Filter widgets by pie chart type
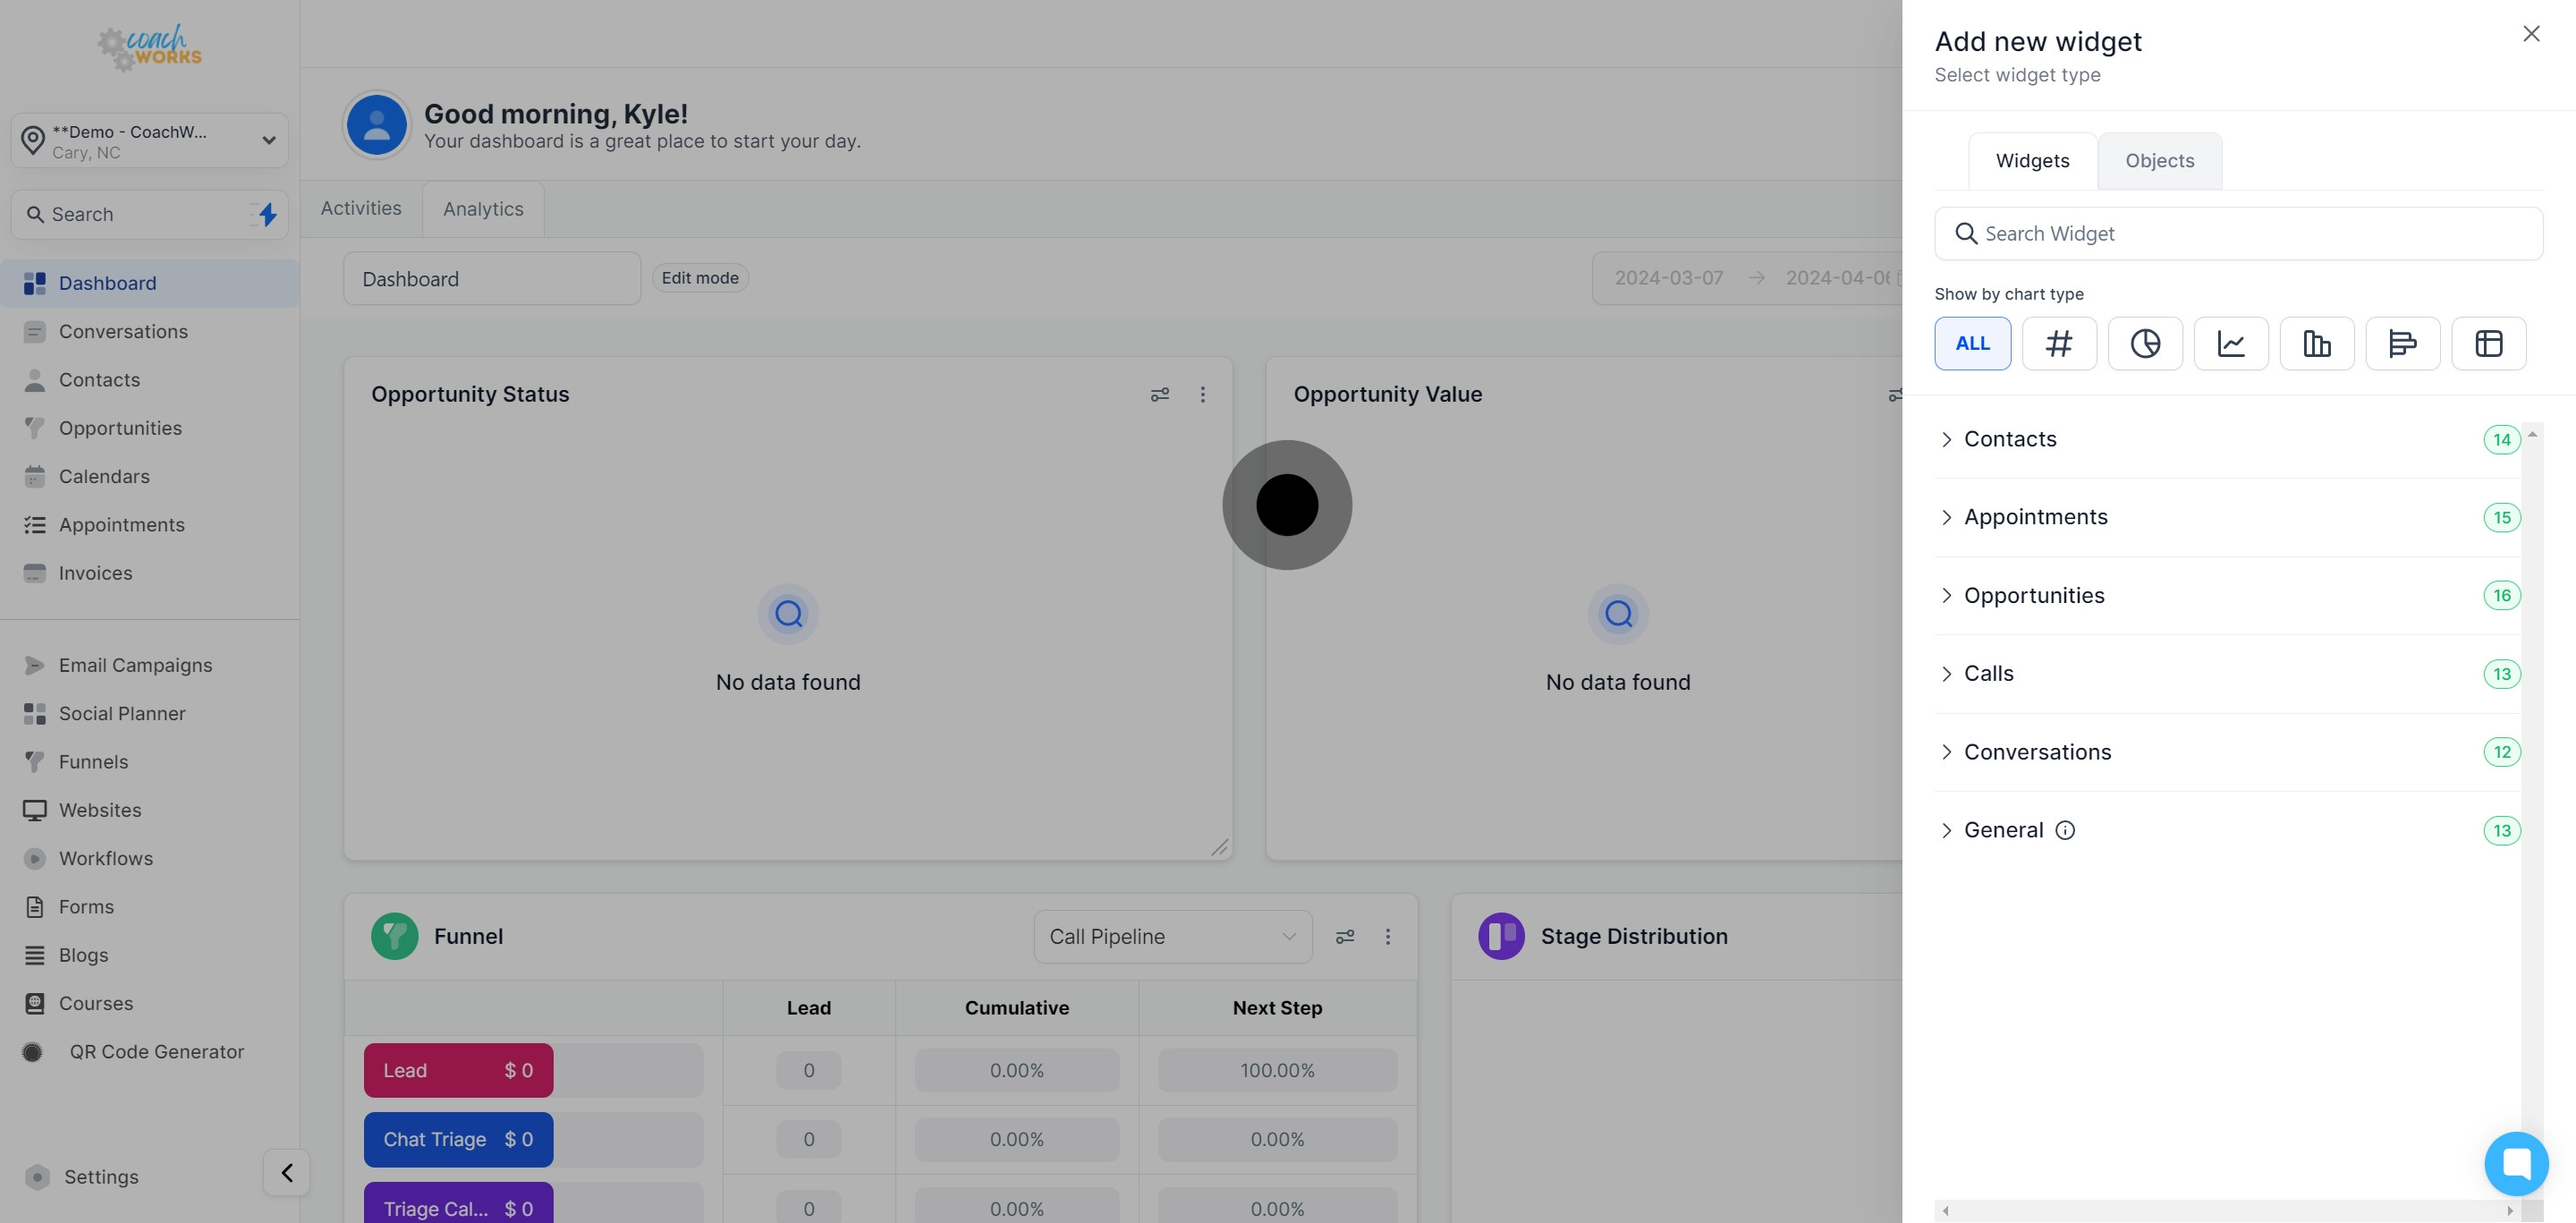This screenshot has height=1223, width=2576. (x=2144, y=343)
